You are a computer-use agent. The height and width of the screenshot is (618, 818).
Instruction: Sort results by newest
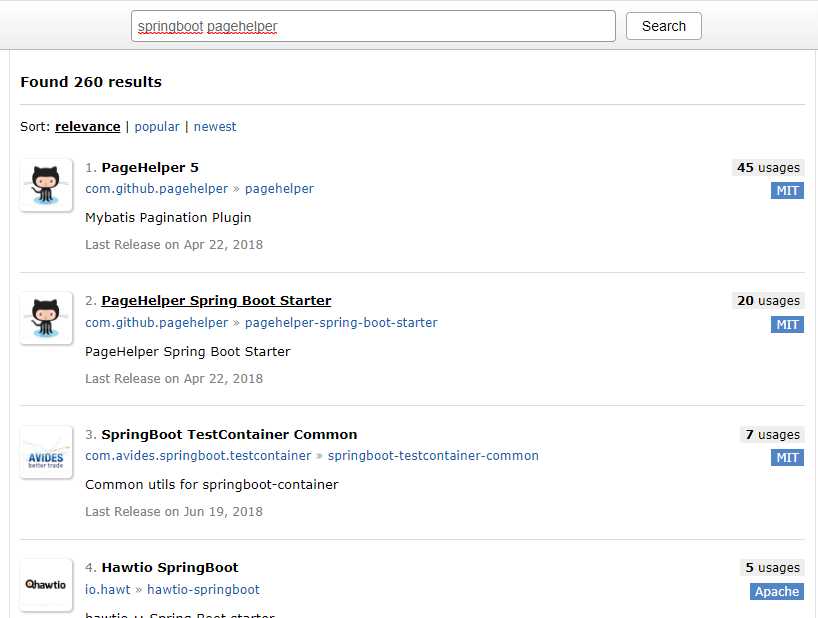click(215, 127)
